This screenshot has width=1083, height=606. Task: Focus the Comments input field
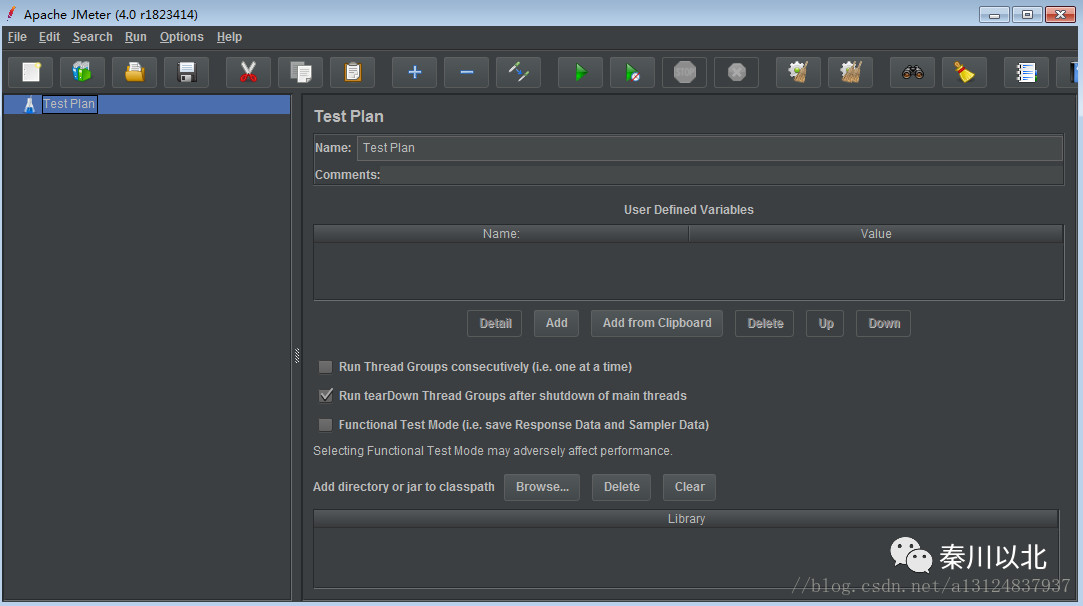pyautogui.click(x=722, y=175)
